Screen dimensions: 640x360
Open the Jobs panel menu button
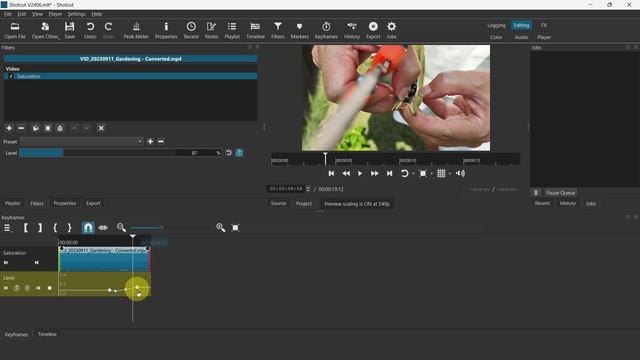pyautogui.click(x=536, y=193)
